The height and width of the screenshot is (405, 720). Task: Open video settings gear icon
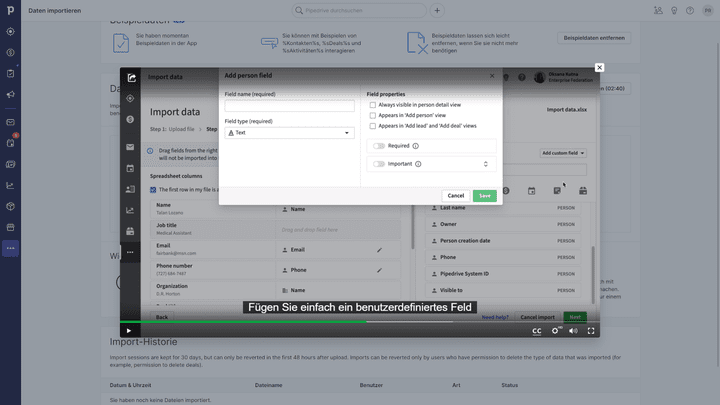coord(556,331)
